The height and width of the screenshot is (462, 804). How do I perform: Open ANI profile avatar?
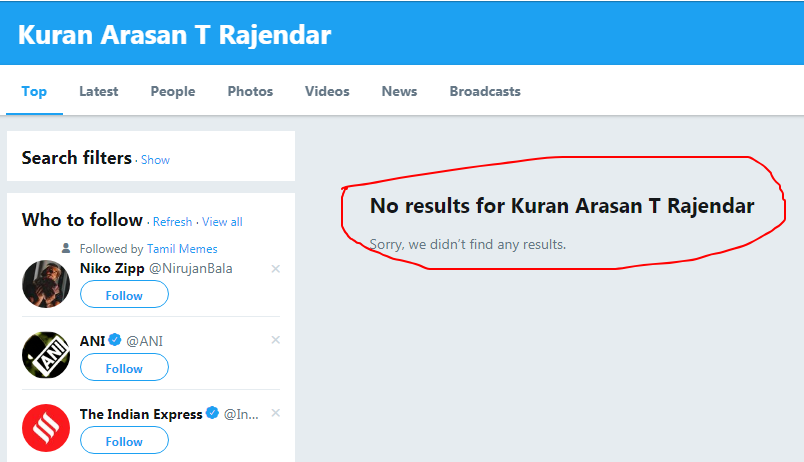[46, 355]
